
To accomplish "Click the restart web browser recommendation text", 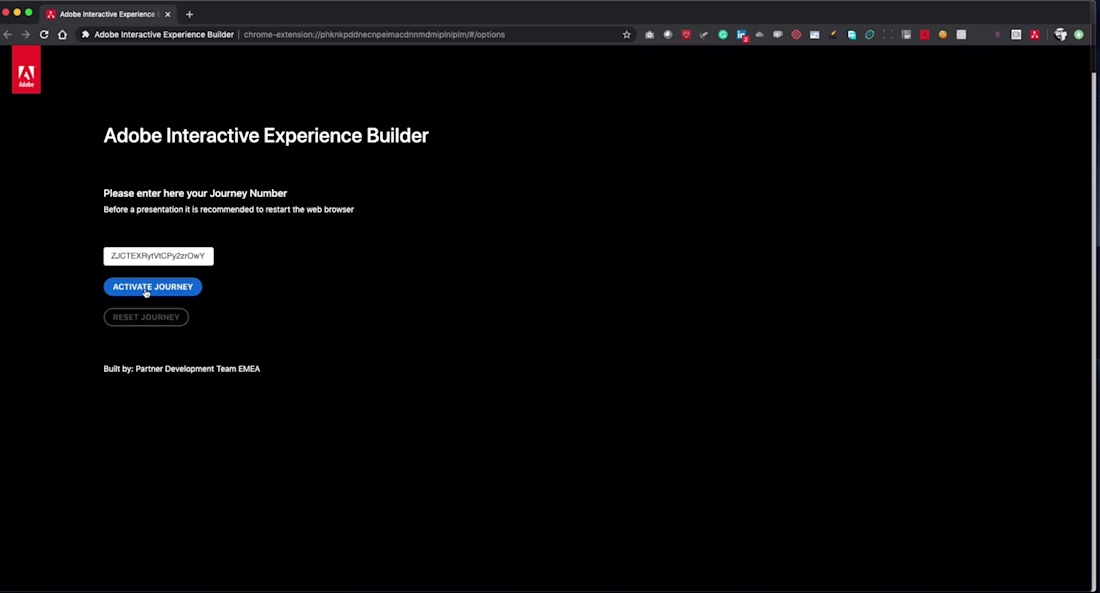I will click(229, 209).
